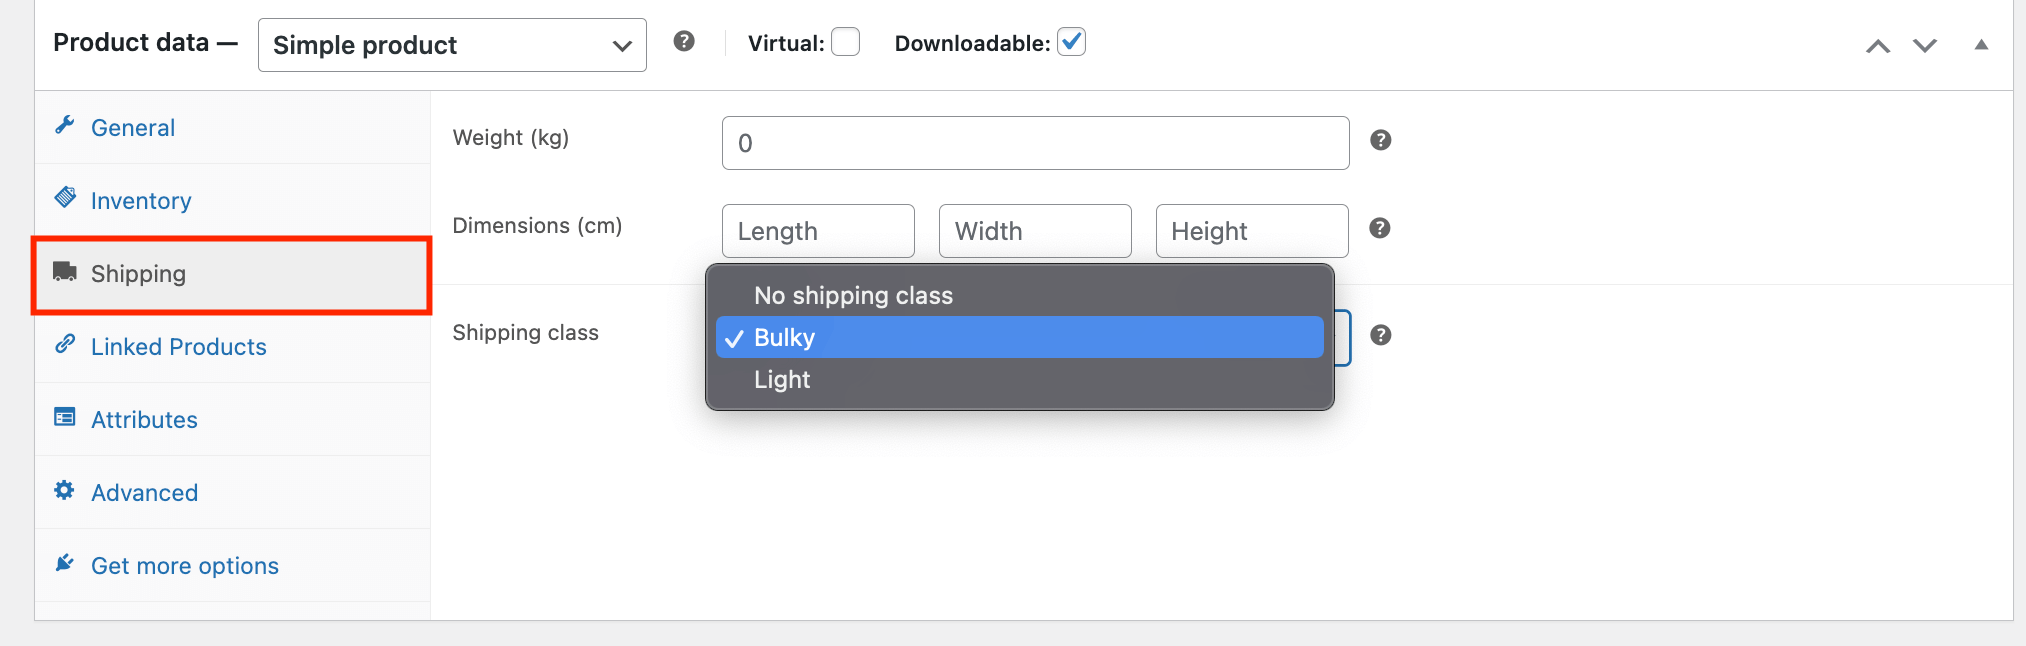
Task: Click the gear icon next to Advanced
Action: (64, 490)
